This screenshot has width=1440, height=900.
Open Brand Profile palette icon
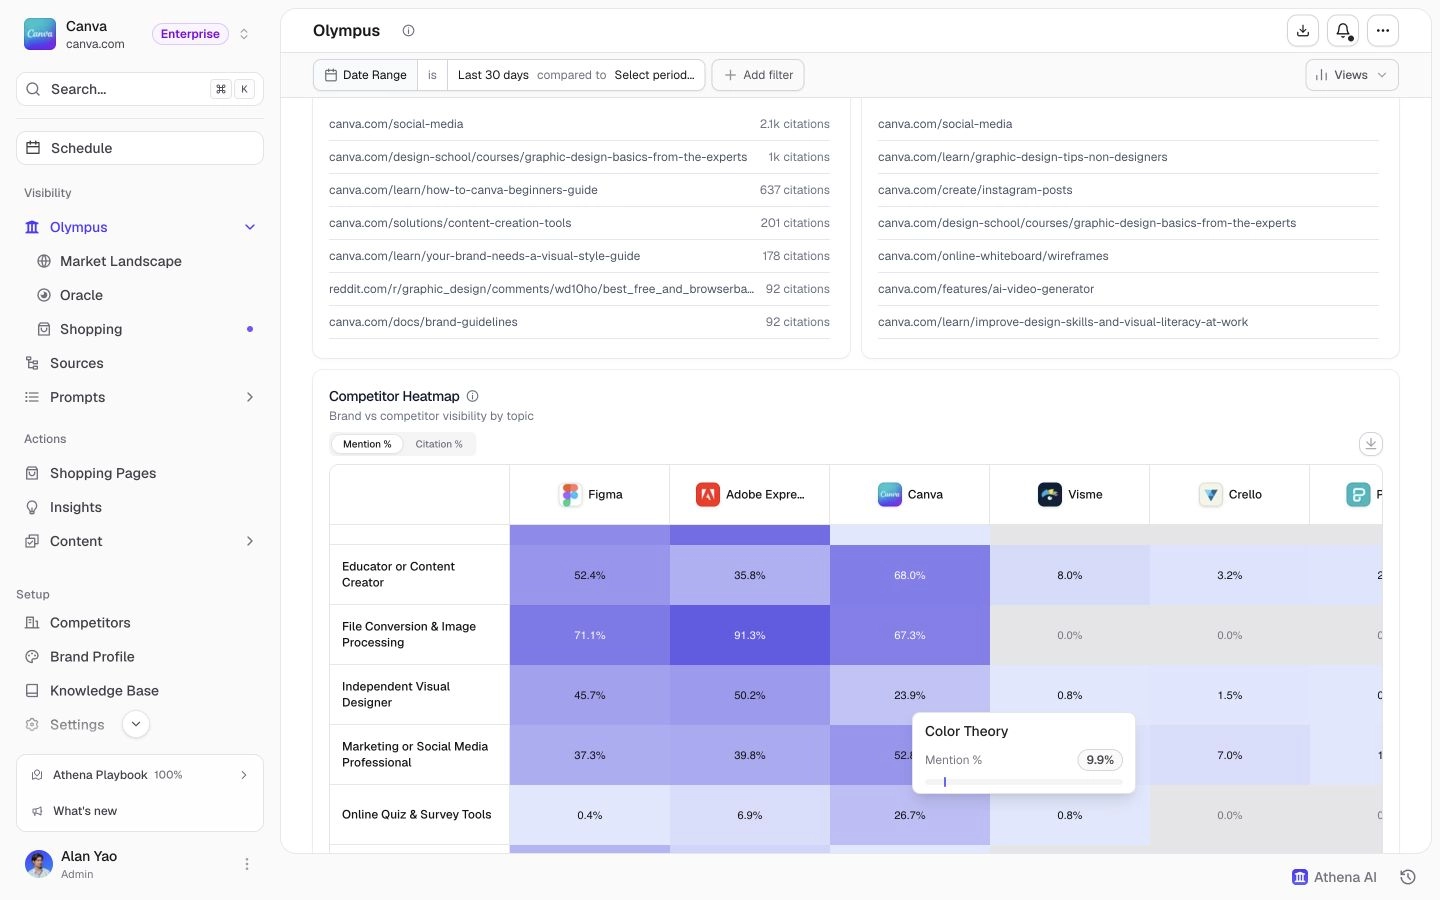click(x=32, y=656)
